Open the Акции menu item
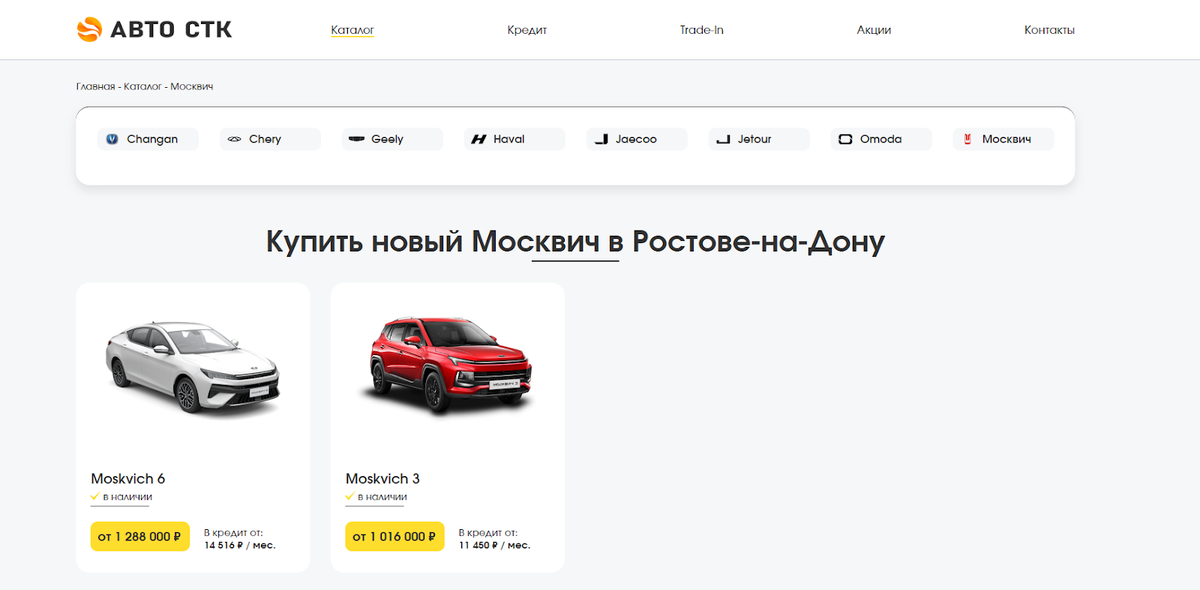This screenshot has width=1200, height=590. tap(874, 30)
